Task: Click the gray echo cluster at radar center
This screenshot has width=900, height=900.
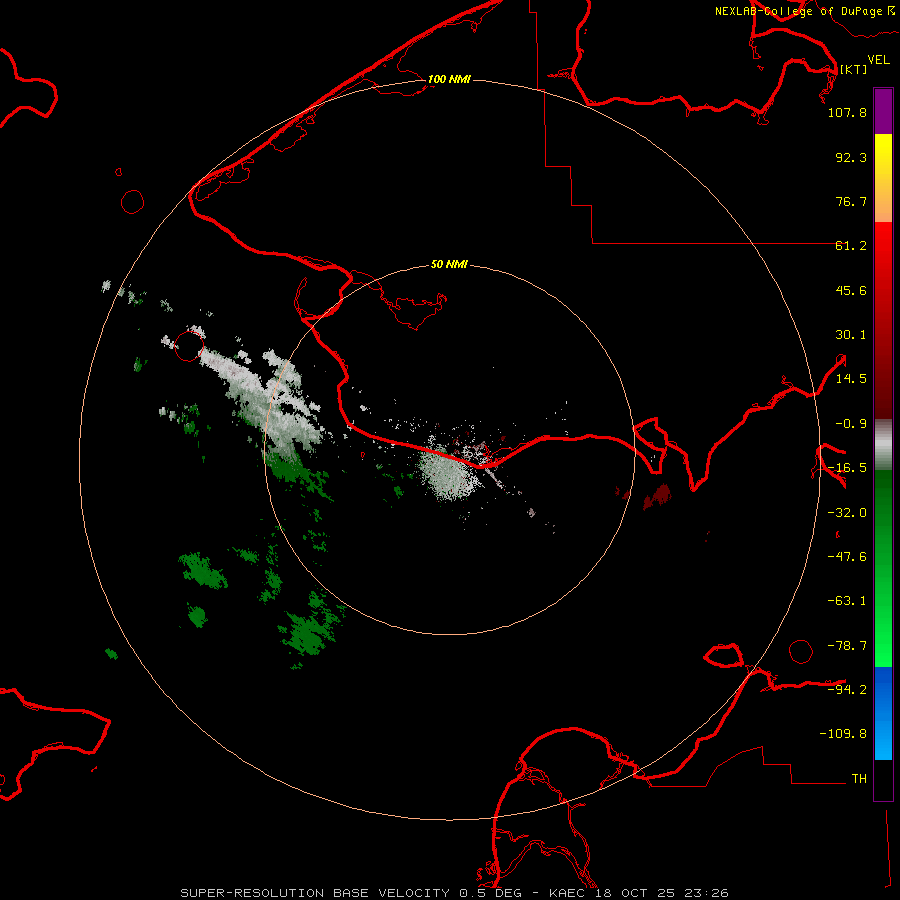Action: (449, 475)
